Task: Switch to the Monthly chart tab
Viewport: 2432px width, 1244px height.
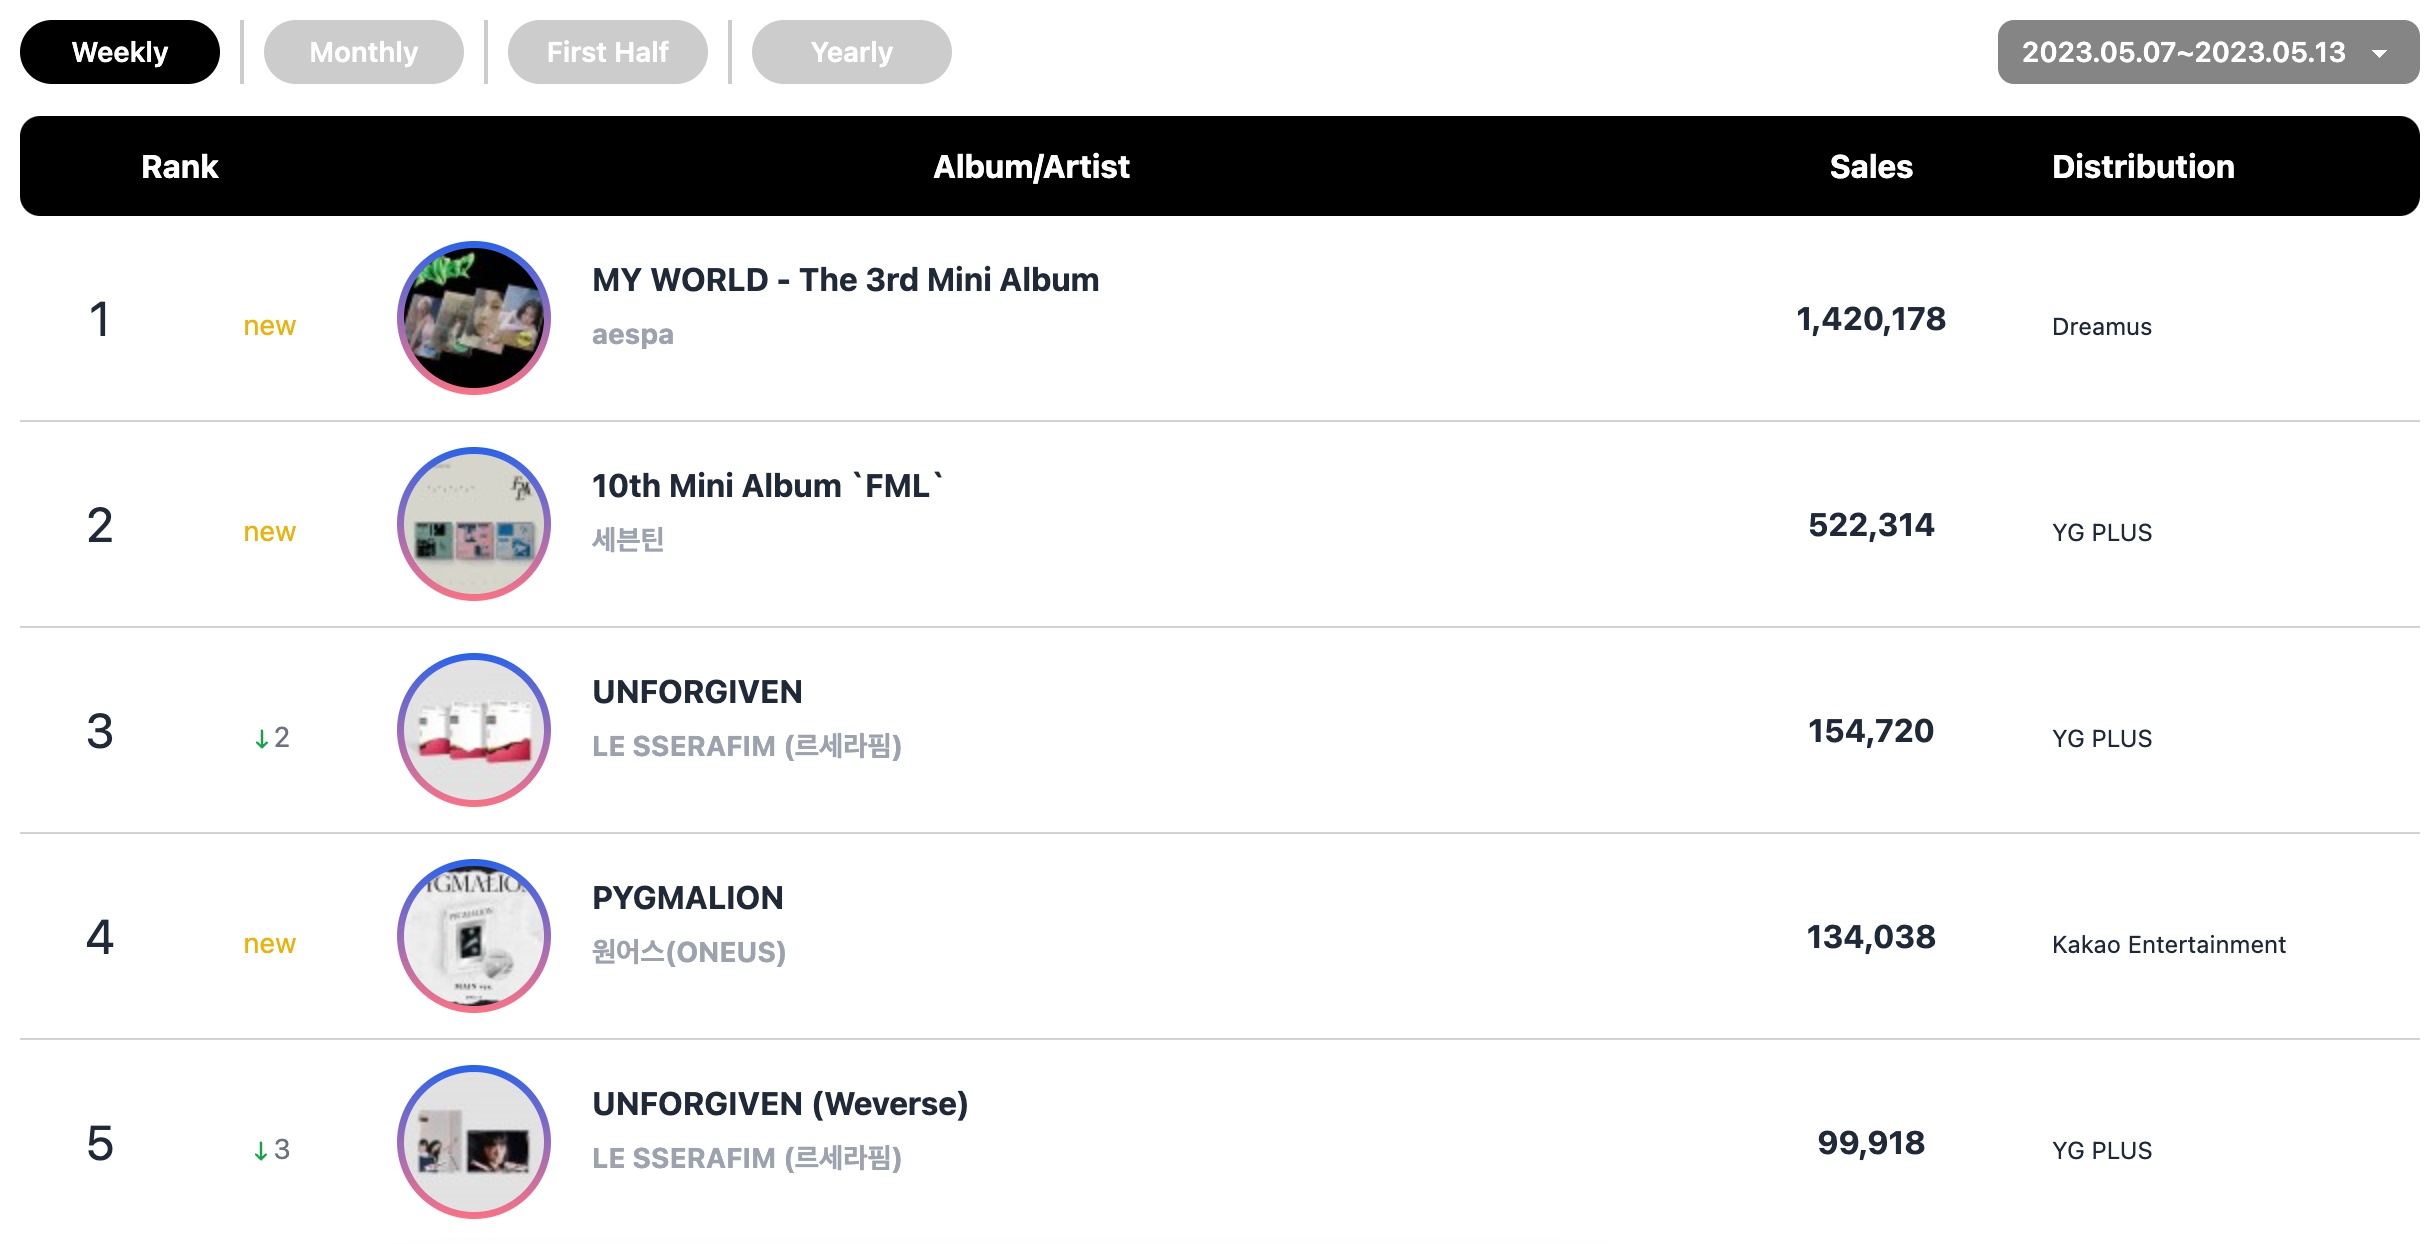Action: point(364,52)
